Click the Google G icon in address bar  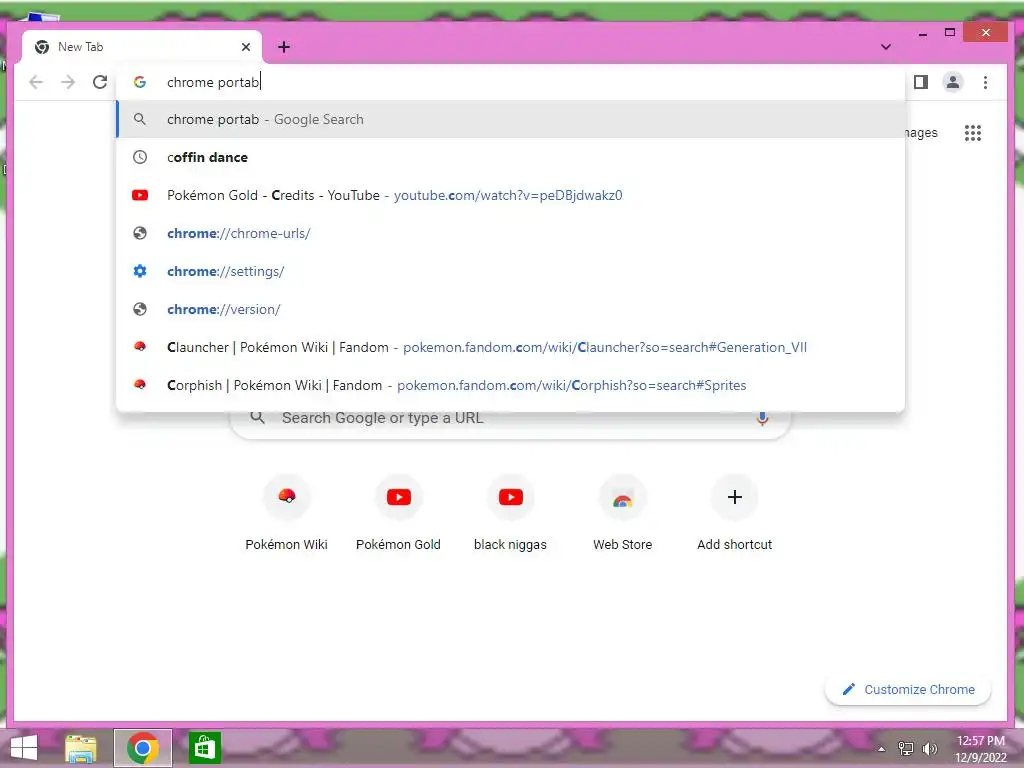(140, 82)
